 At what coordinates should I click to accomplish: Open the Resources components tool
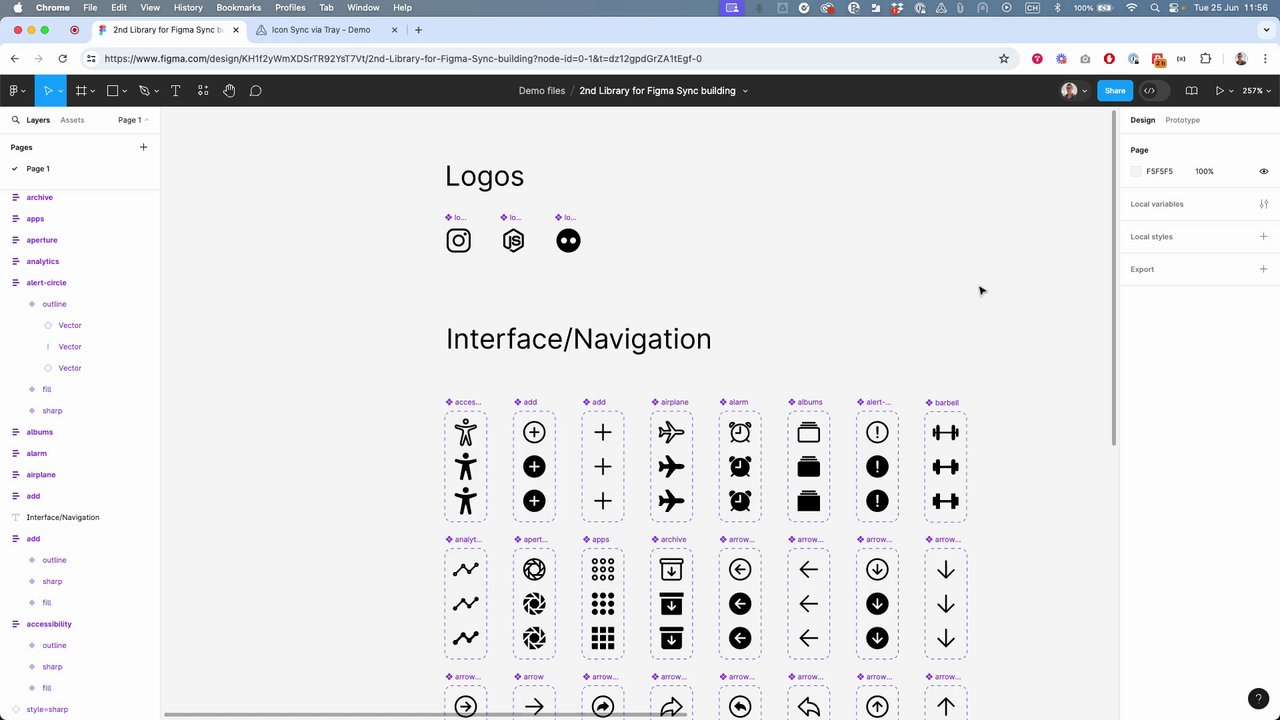coord(203,91)
